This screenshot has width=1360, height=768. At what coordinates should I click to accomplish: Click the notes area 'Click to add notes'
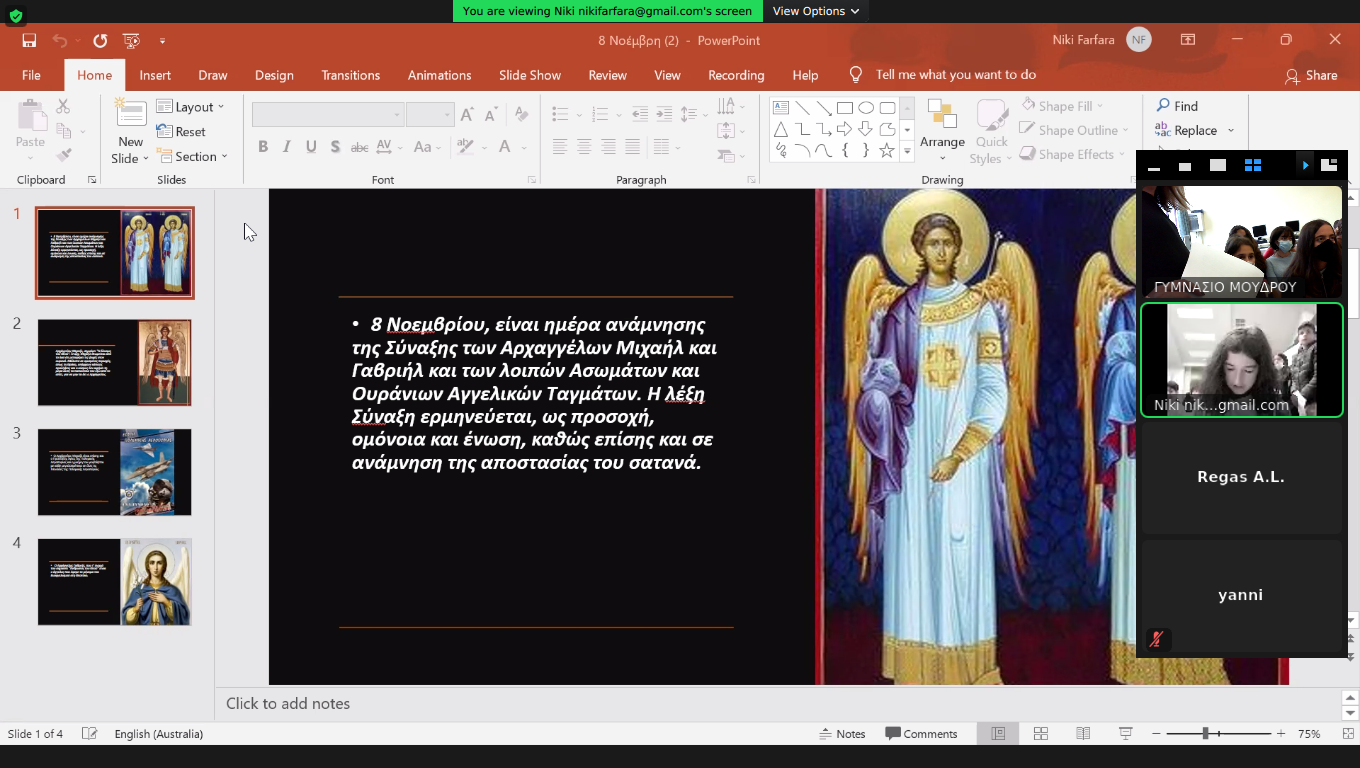pyautogui.click(x=288, y=703)
